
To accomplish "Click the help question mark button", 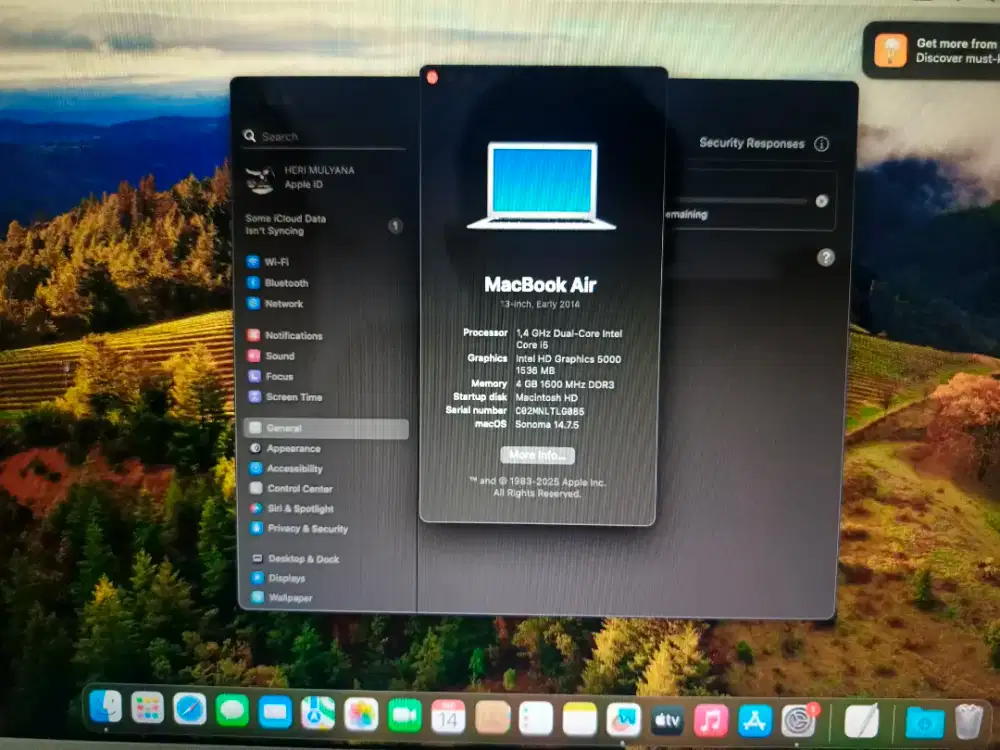I will click(825, 258).
